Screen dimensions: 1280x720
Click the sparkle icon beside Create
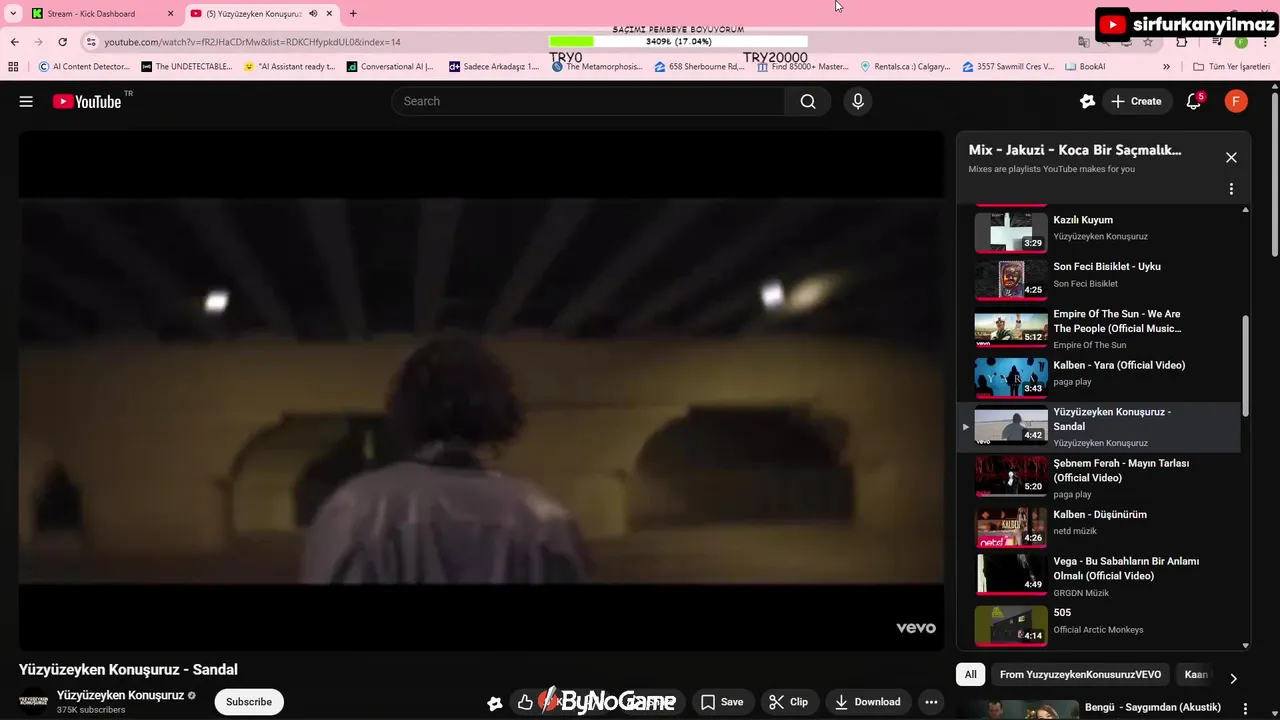[x=1088, y=101]
